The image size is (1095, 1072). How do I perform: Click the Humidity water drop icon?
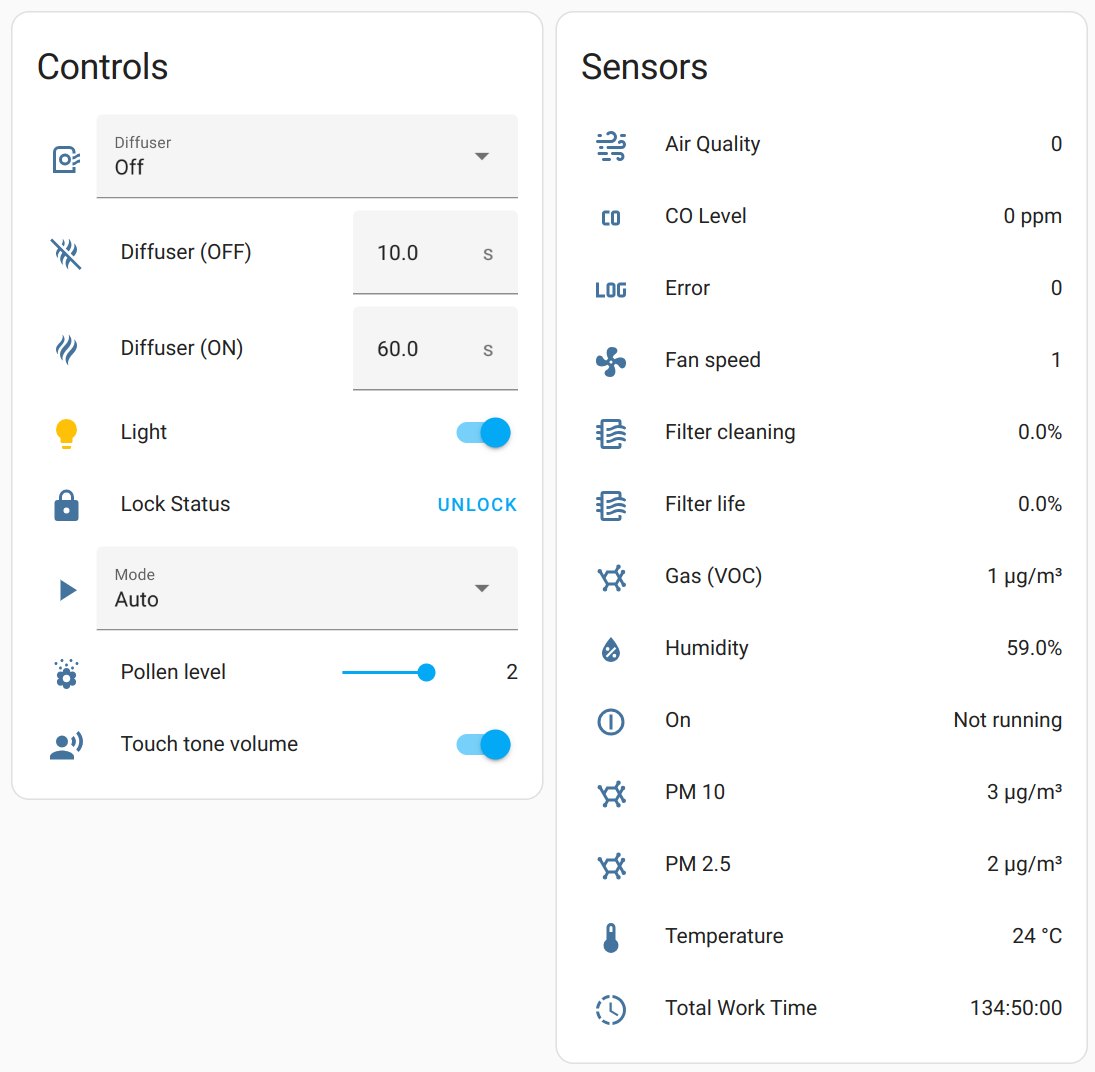pyautogui.click(x=611, y=649)
